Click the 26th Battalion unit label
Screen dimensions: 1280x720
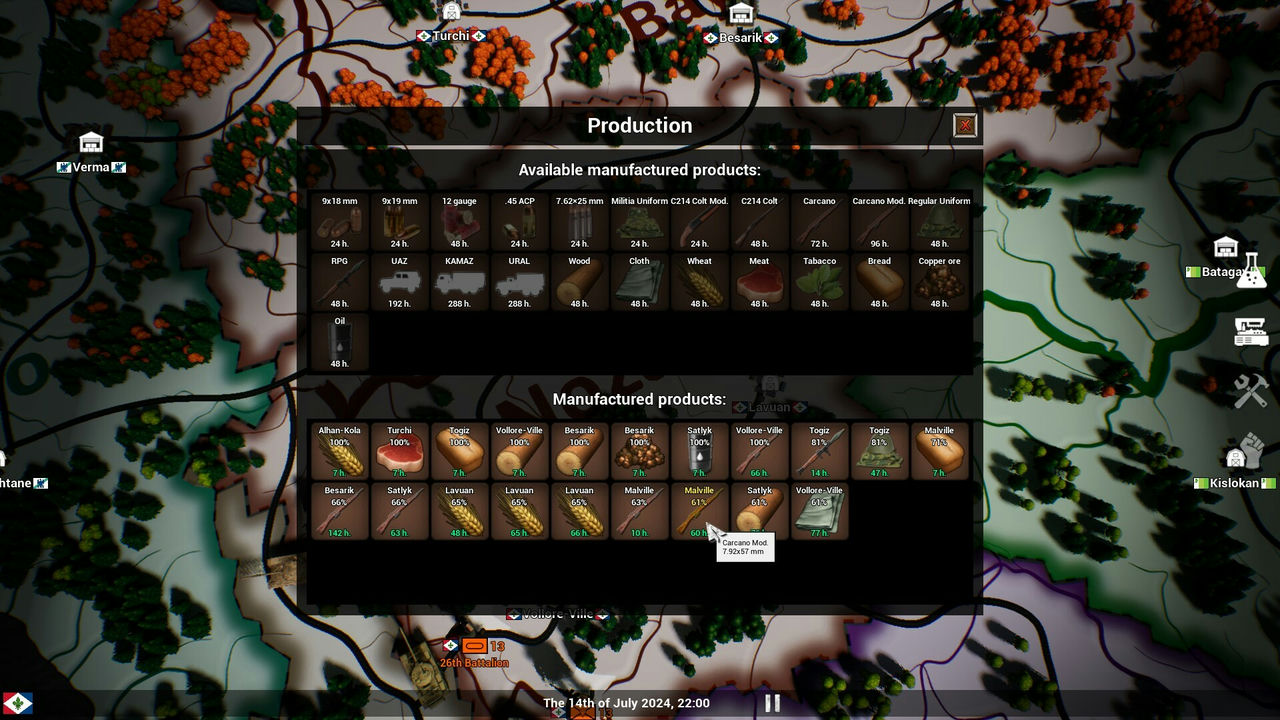pos(474,662)
